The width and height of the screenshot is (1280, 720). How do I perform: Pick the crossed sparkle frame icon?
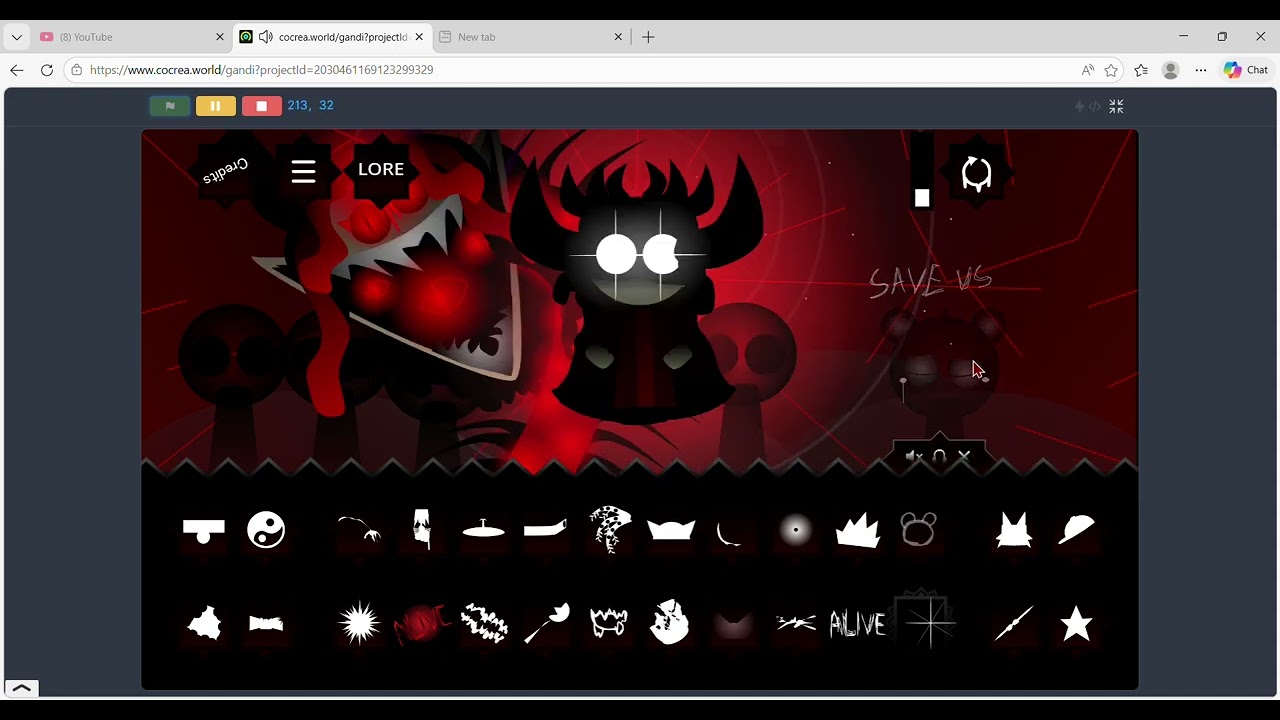point(930,620)
